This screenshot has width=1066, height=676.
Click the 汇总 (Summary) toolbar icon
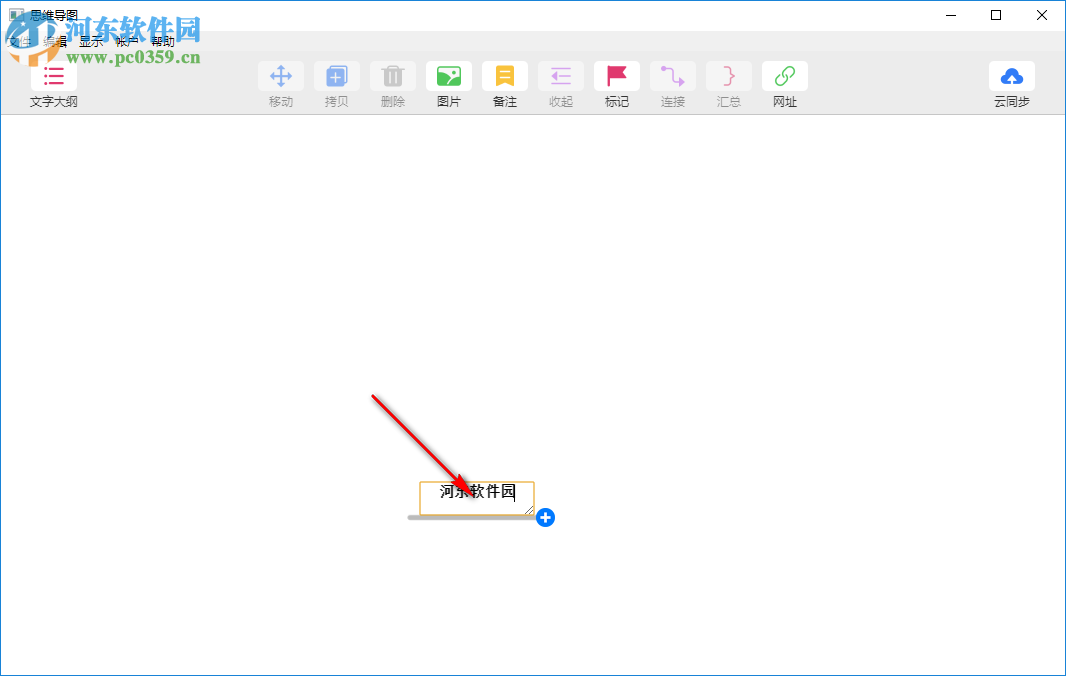(728, 76)
